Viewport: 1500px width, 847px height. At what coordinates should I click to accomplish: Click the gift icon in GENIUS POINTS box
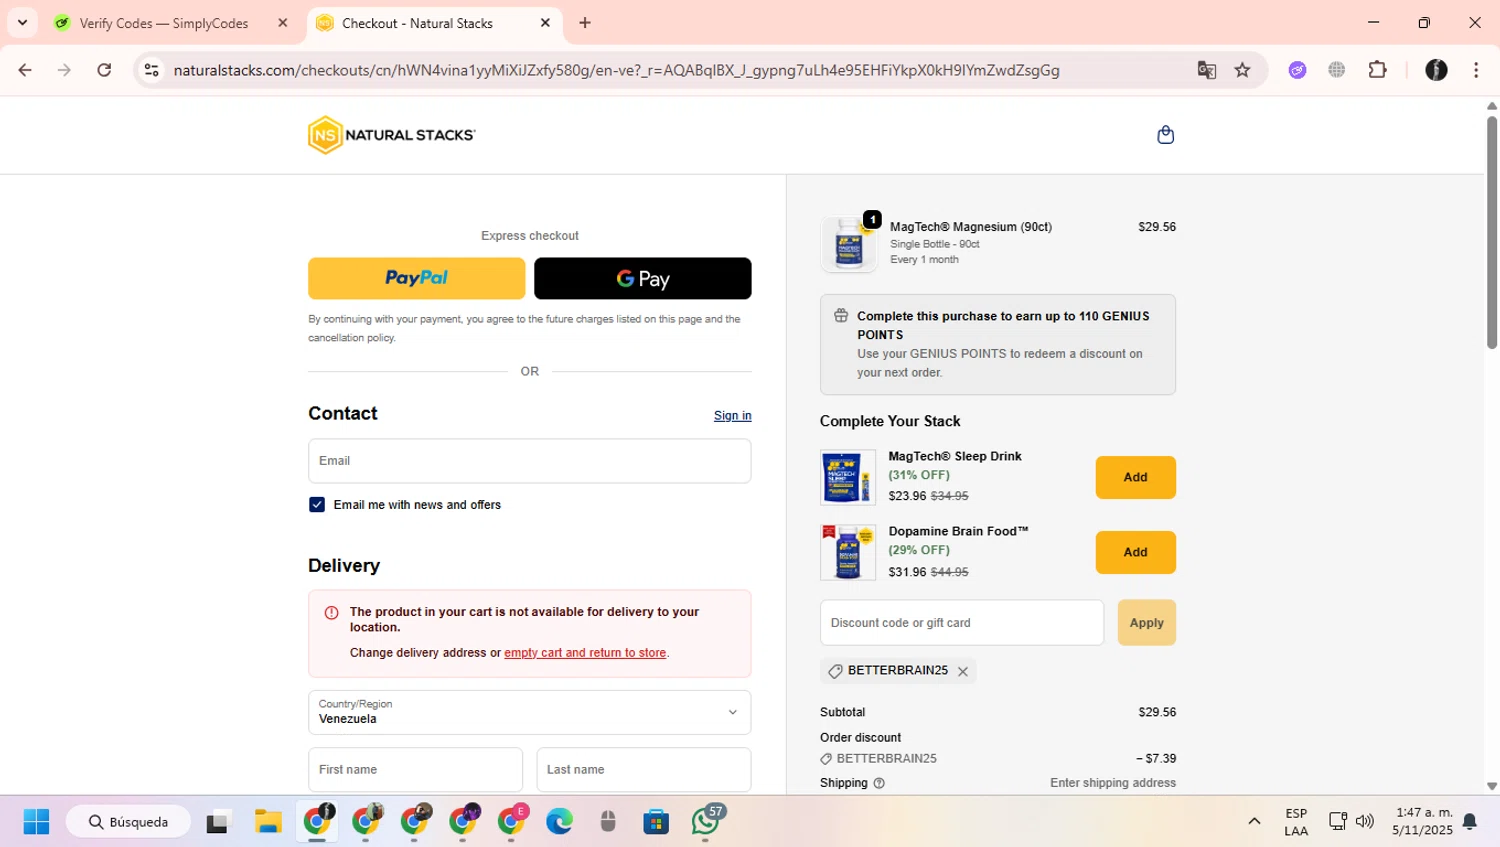[x=841, y=316]
